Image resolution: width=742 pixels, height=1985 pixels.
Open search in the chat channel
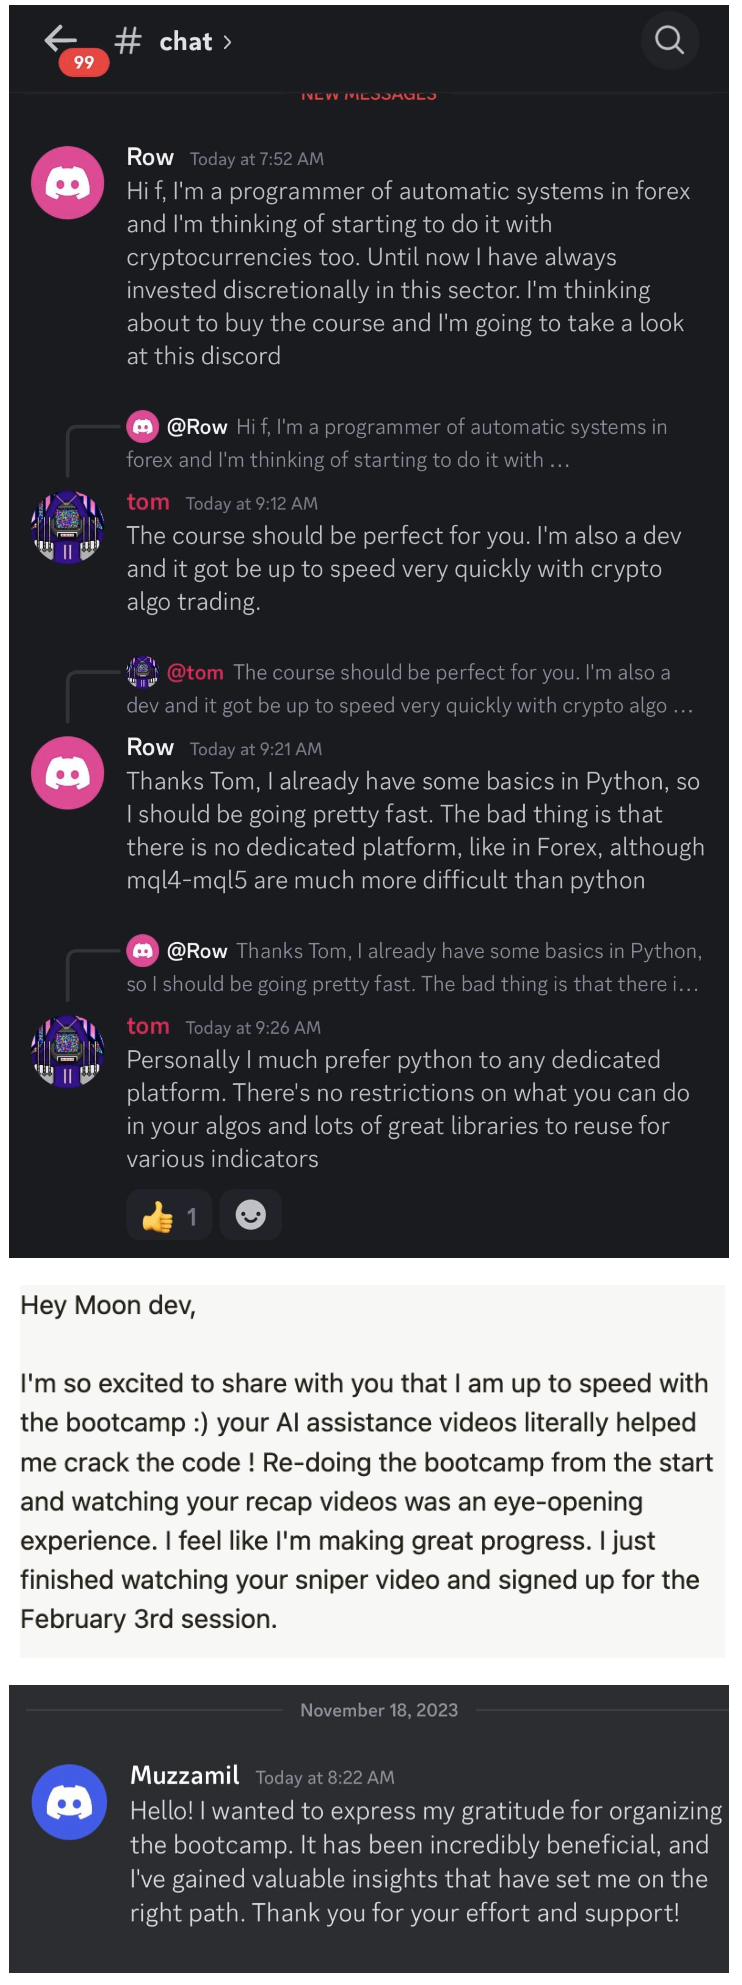pyautogui.click(x=669, y=41)
